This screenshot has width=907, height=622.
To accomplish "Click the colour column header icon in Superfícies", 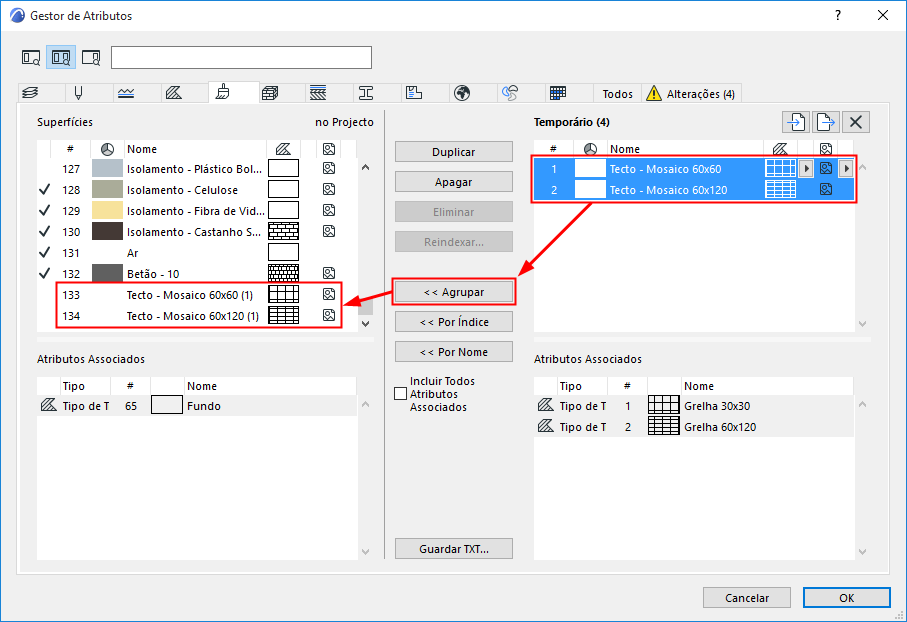I will tap(107, 149).
